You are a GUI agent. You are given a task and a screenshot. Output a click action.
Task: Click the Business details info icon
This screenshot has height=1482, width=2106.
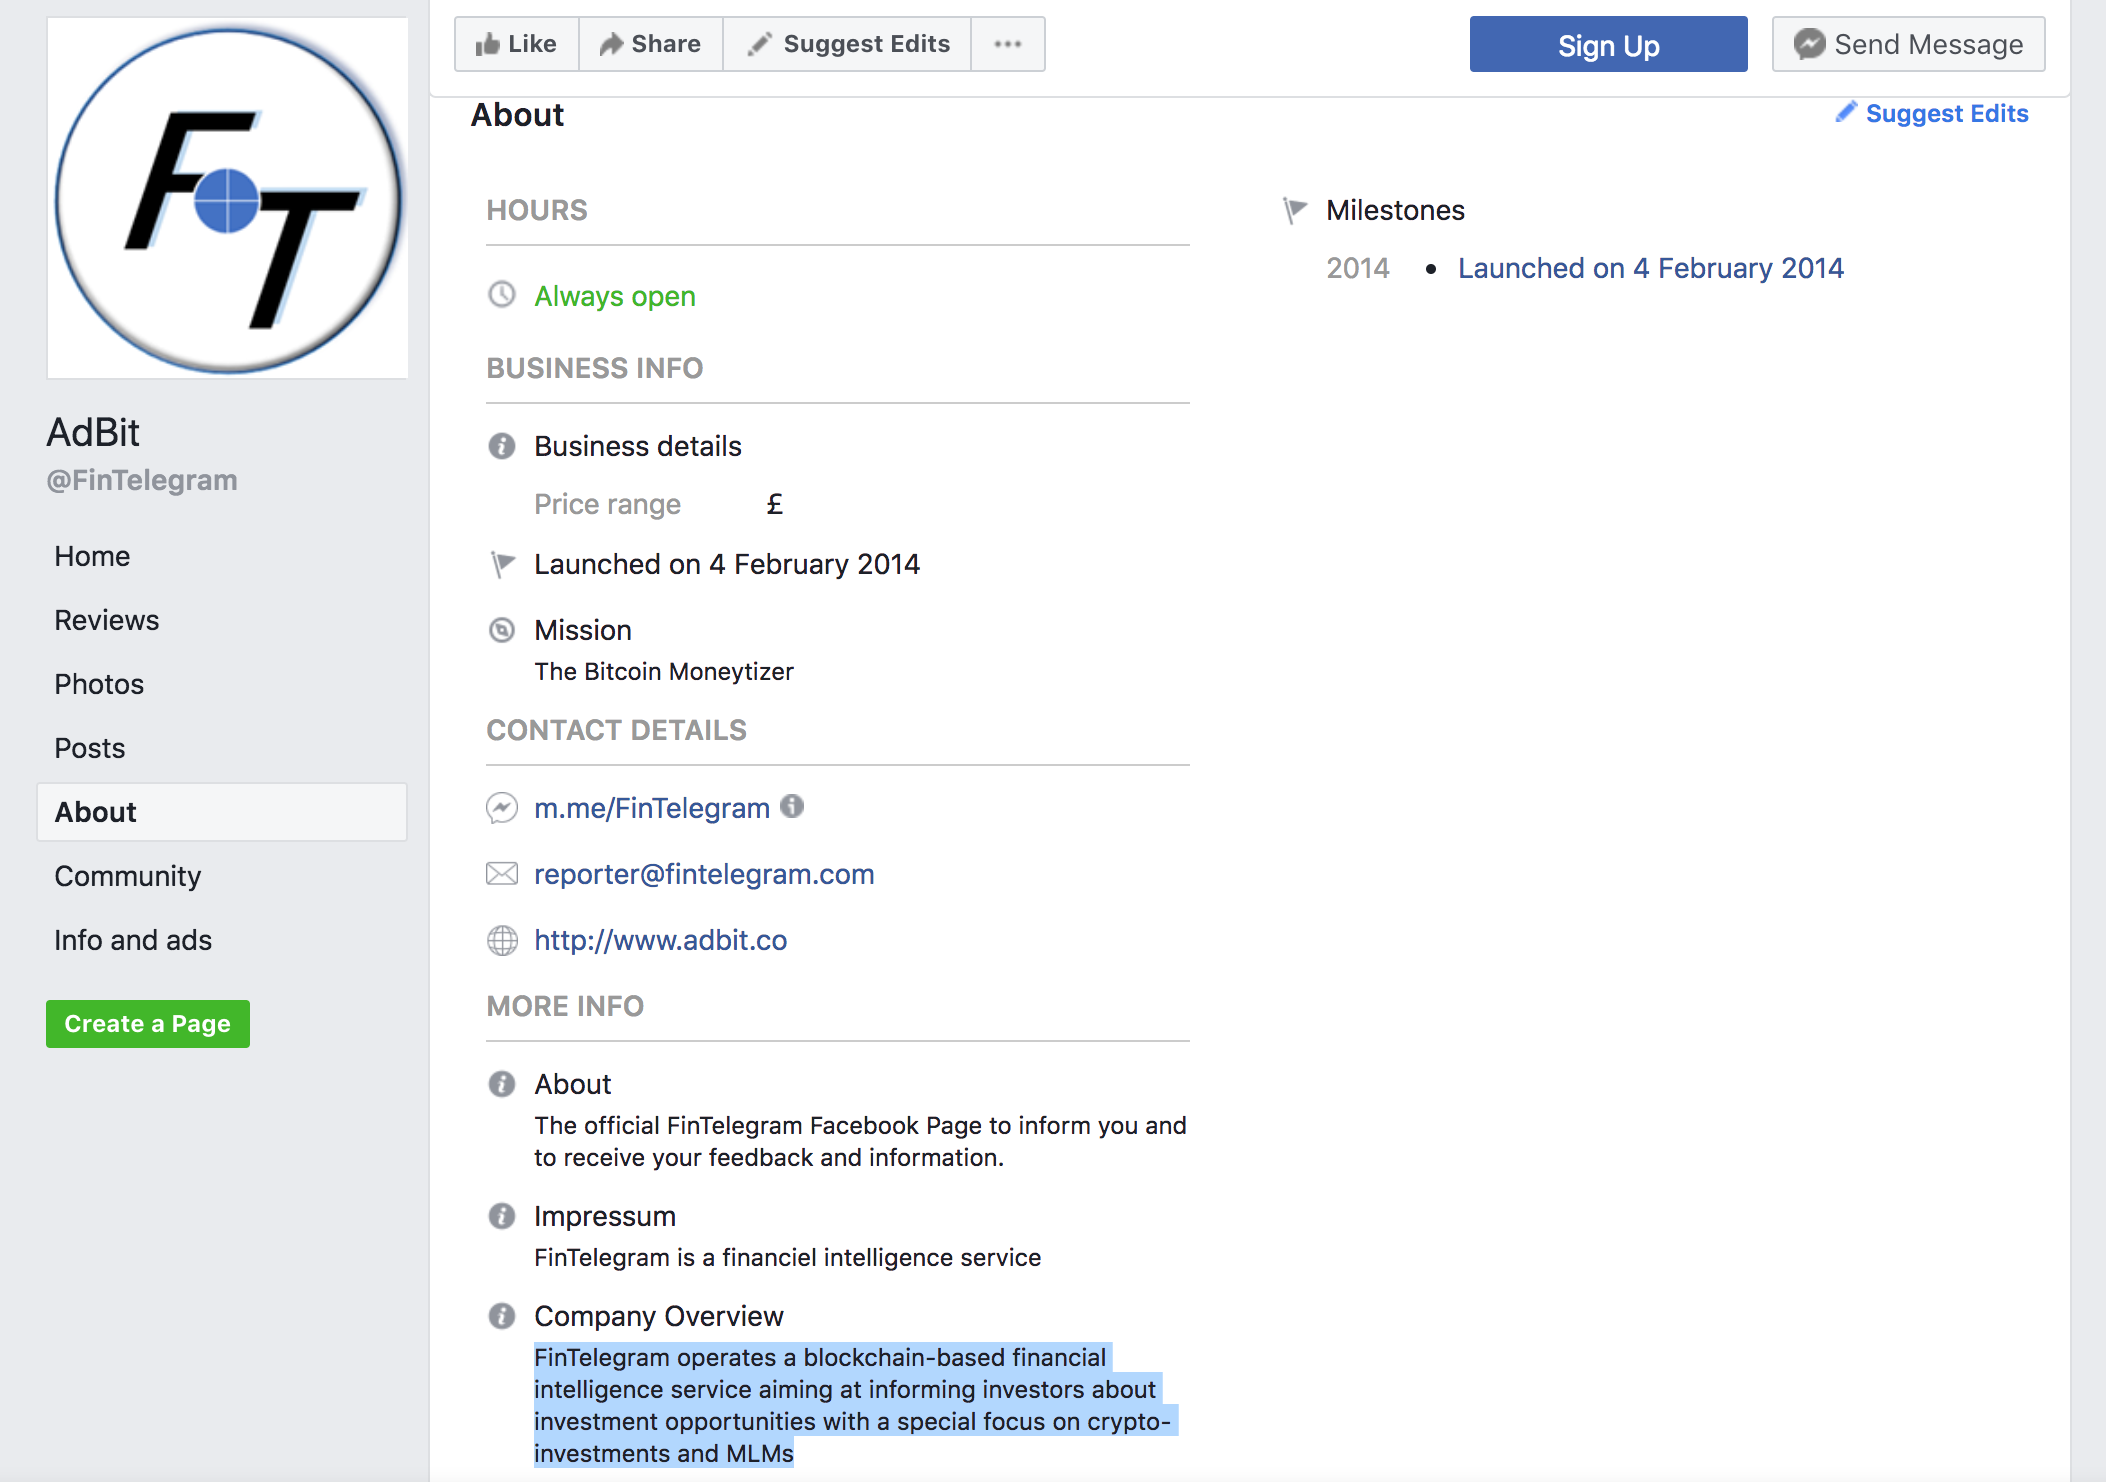502,446
